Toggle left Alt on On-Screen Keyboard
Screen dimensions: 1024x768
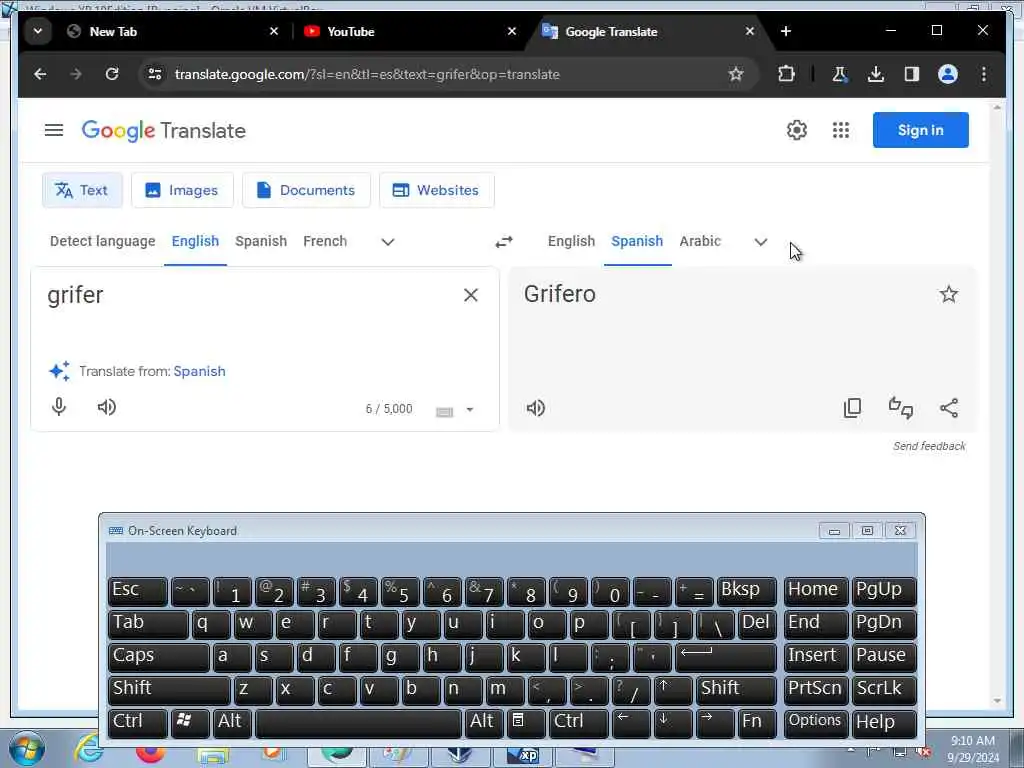[x=231, y=722]
